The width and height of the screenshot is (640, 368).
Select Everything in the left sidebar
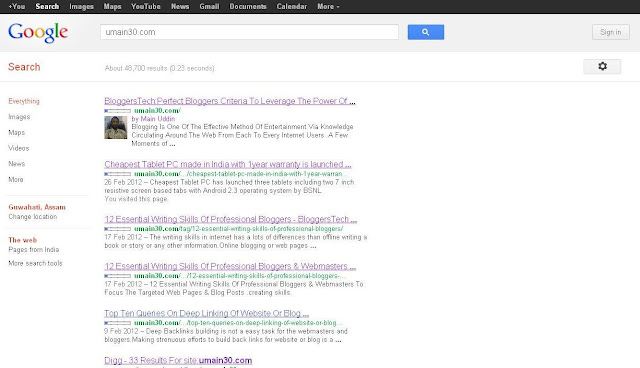pyautogui.click(x=24, y=101)
